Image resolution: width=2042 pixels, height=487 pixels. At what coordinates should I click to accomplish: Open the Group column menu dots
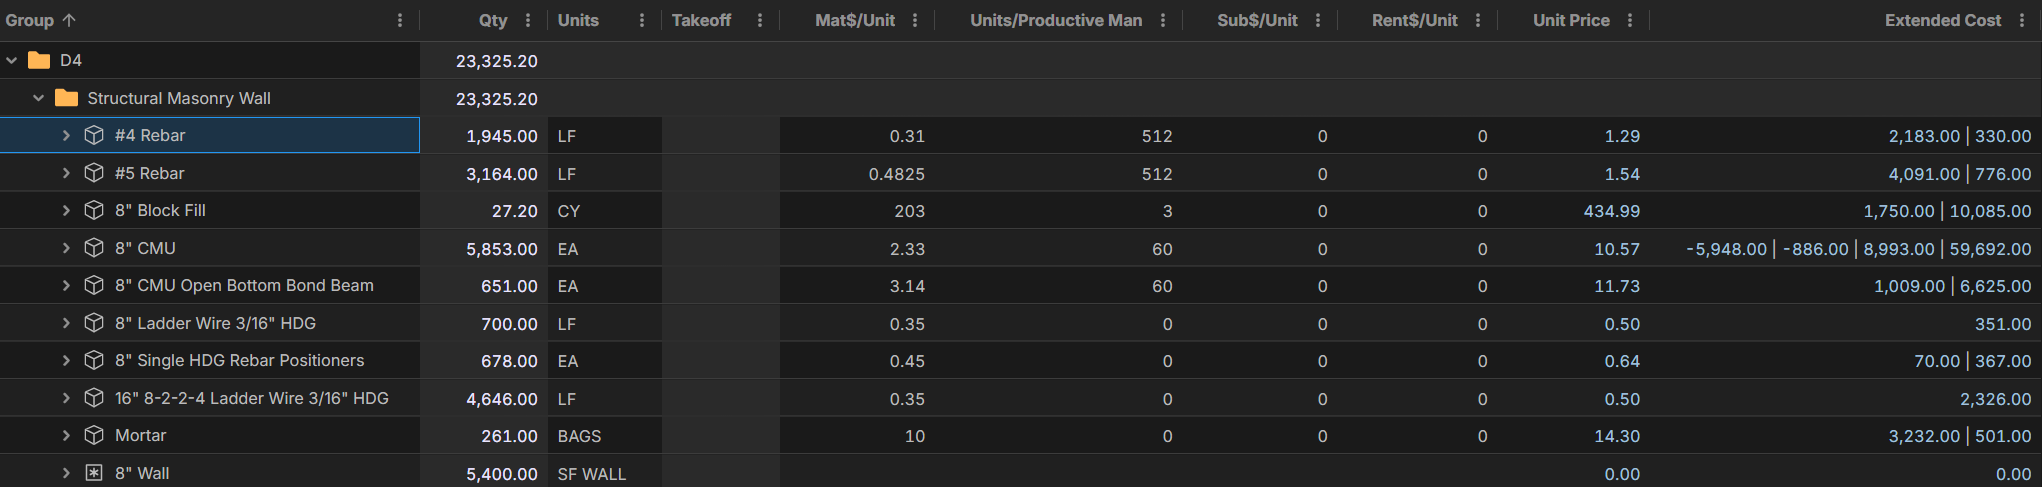[400, 20]
